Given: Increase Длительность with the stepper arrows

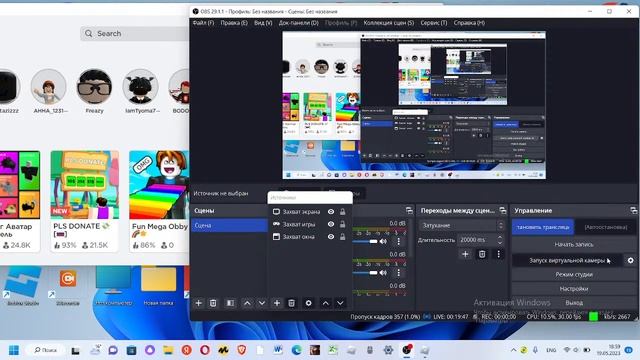Looking at the screenshot, I should tap(500, 237).
